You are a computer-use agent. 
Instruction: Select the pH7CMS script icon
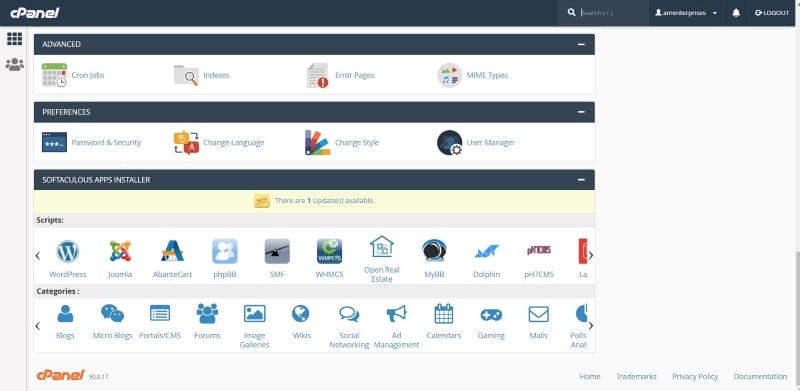click(539, 251)
